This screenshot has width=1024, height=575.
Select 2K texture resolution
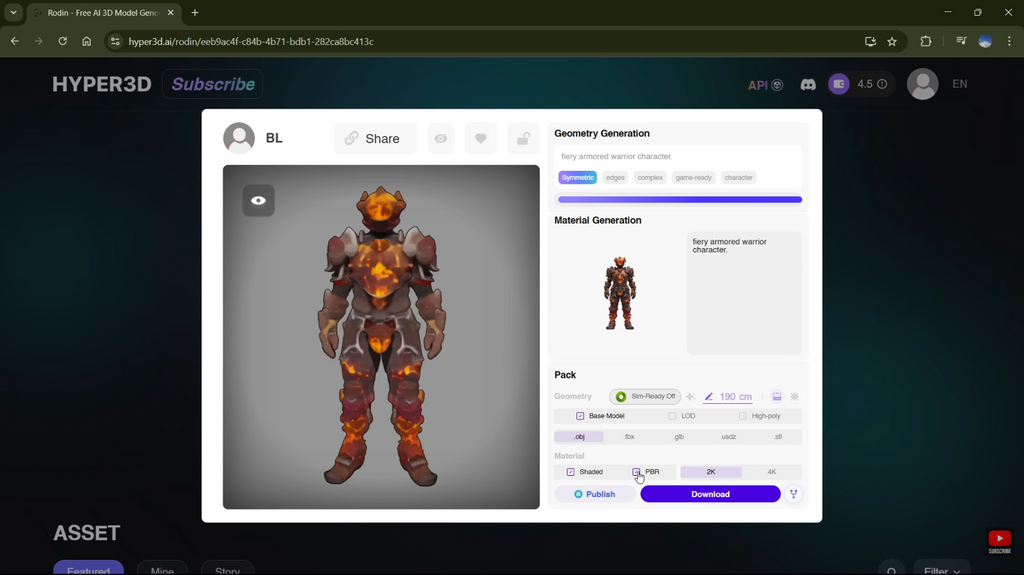point(711,472)
